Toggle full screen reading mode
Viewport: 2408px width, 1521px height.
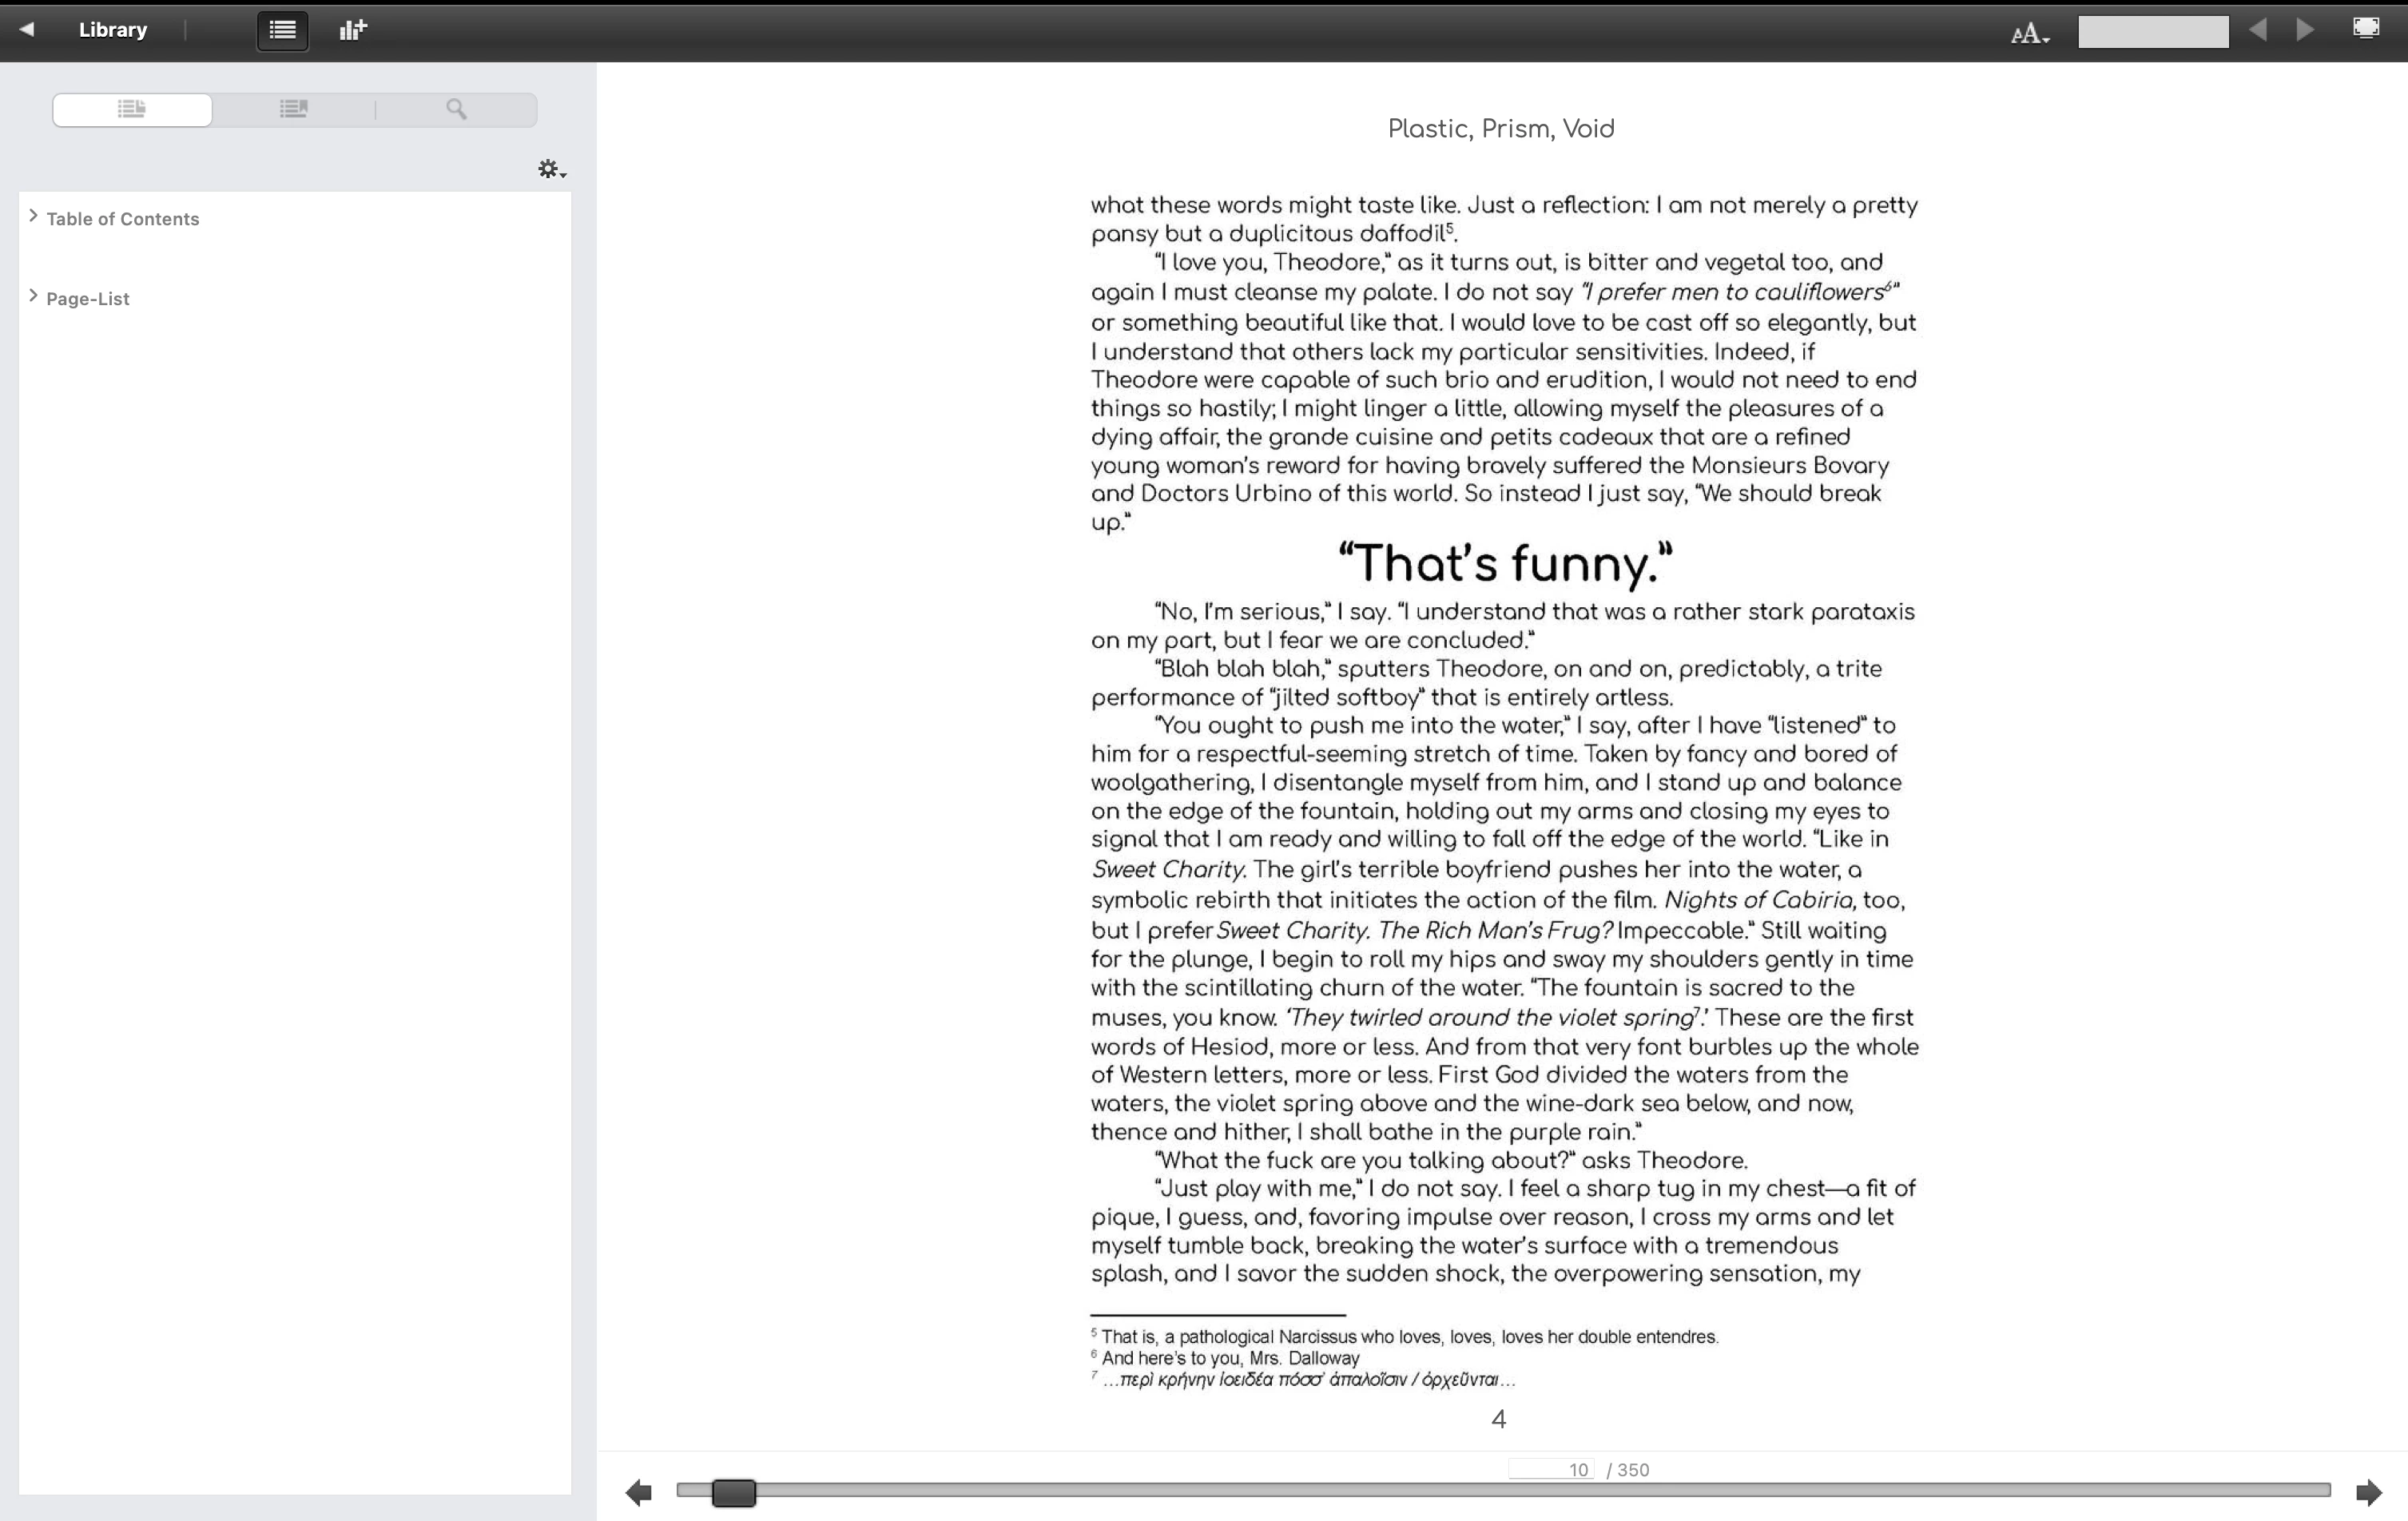point(2366,28)
